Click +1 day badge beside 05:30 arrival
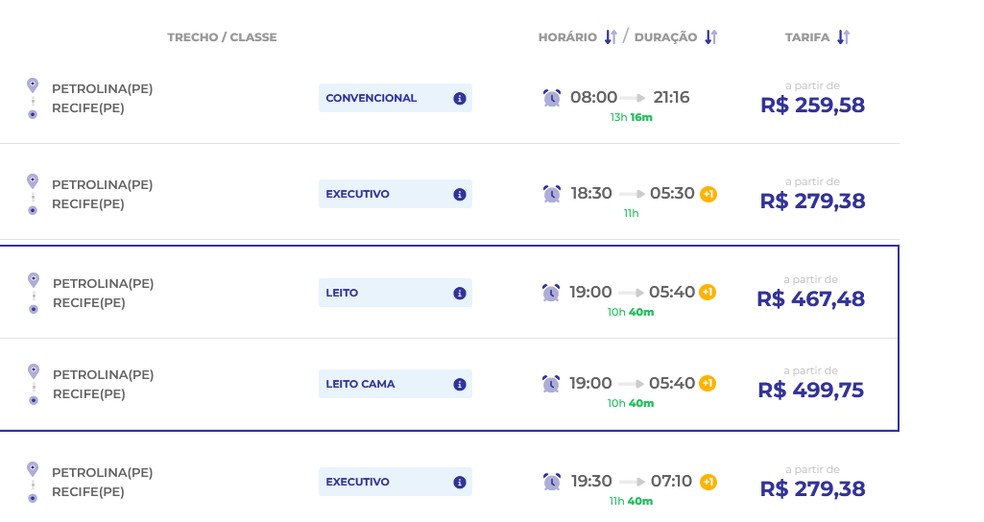 click(x=709, y=194)
